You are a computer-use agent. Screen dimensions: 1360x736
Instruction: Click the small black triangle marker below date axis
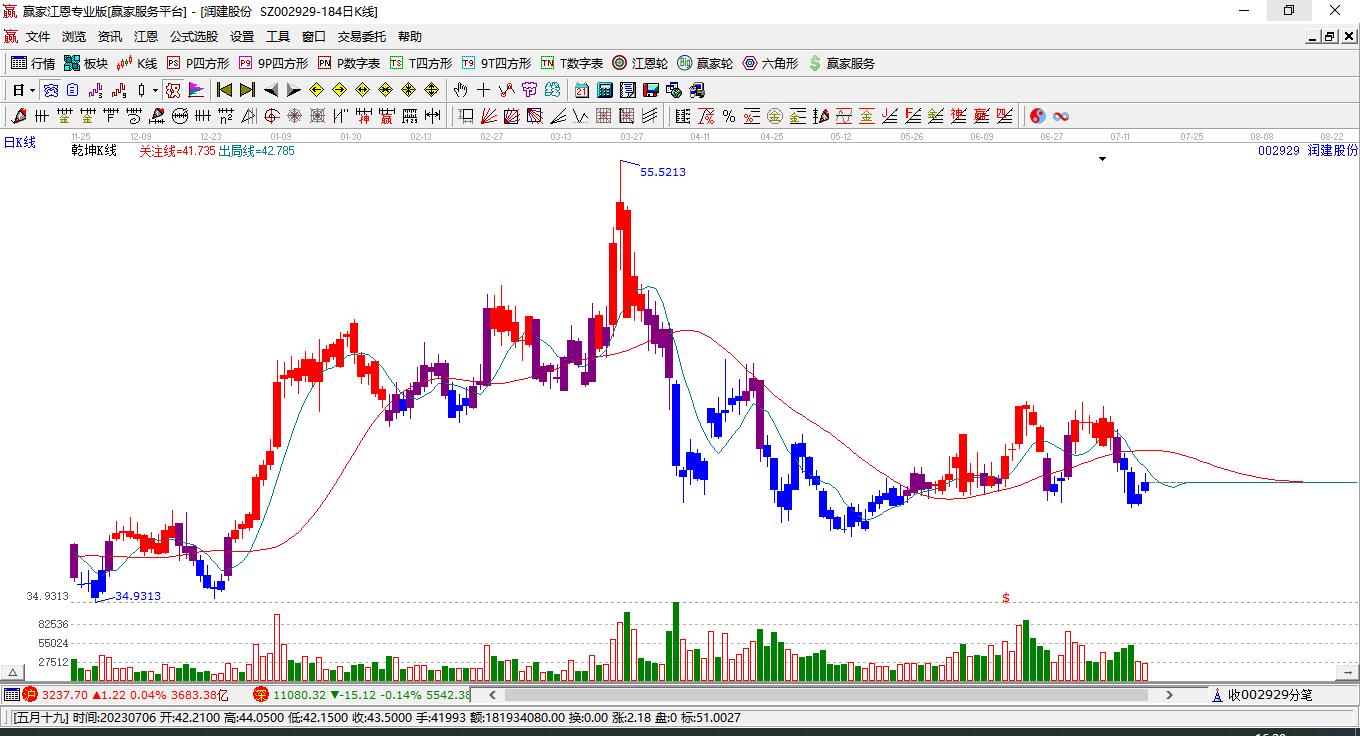pyautogui.click(x=1102, y=159)
